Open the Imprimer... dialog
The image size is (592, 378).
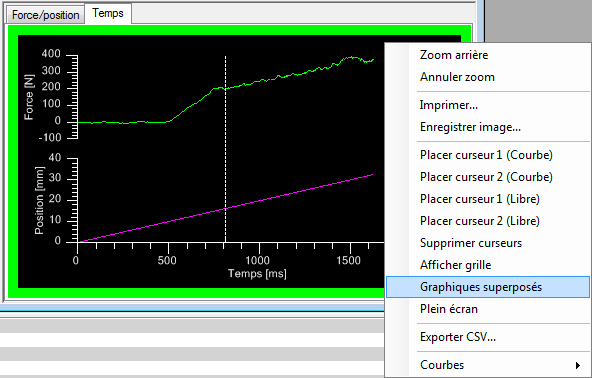pos(487,105)
